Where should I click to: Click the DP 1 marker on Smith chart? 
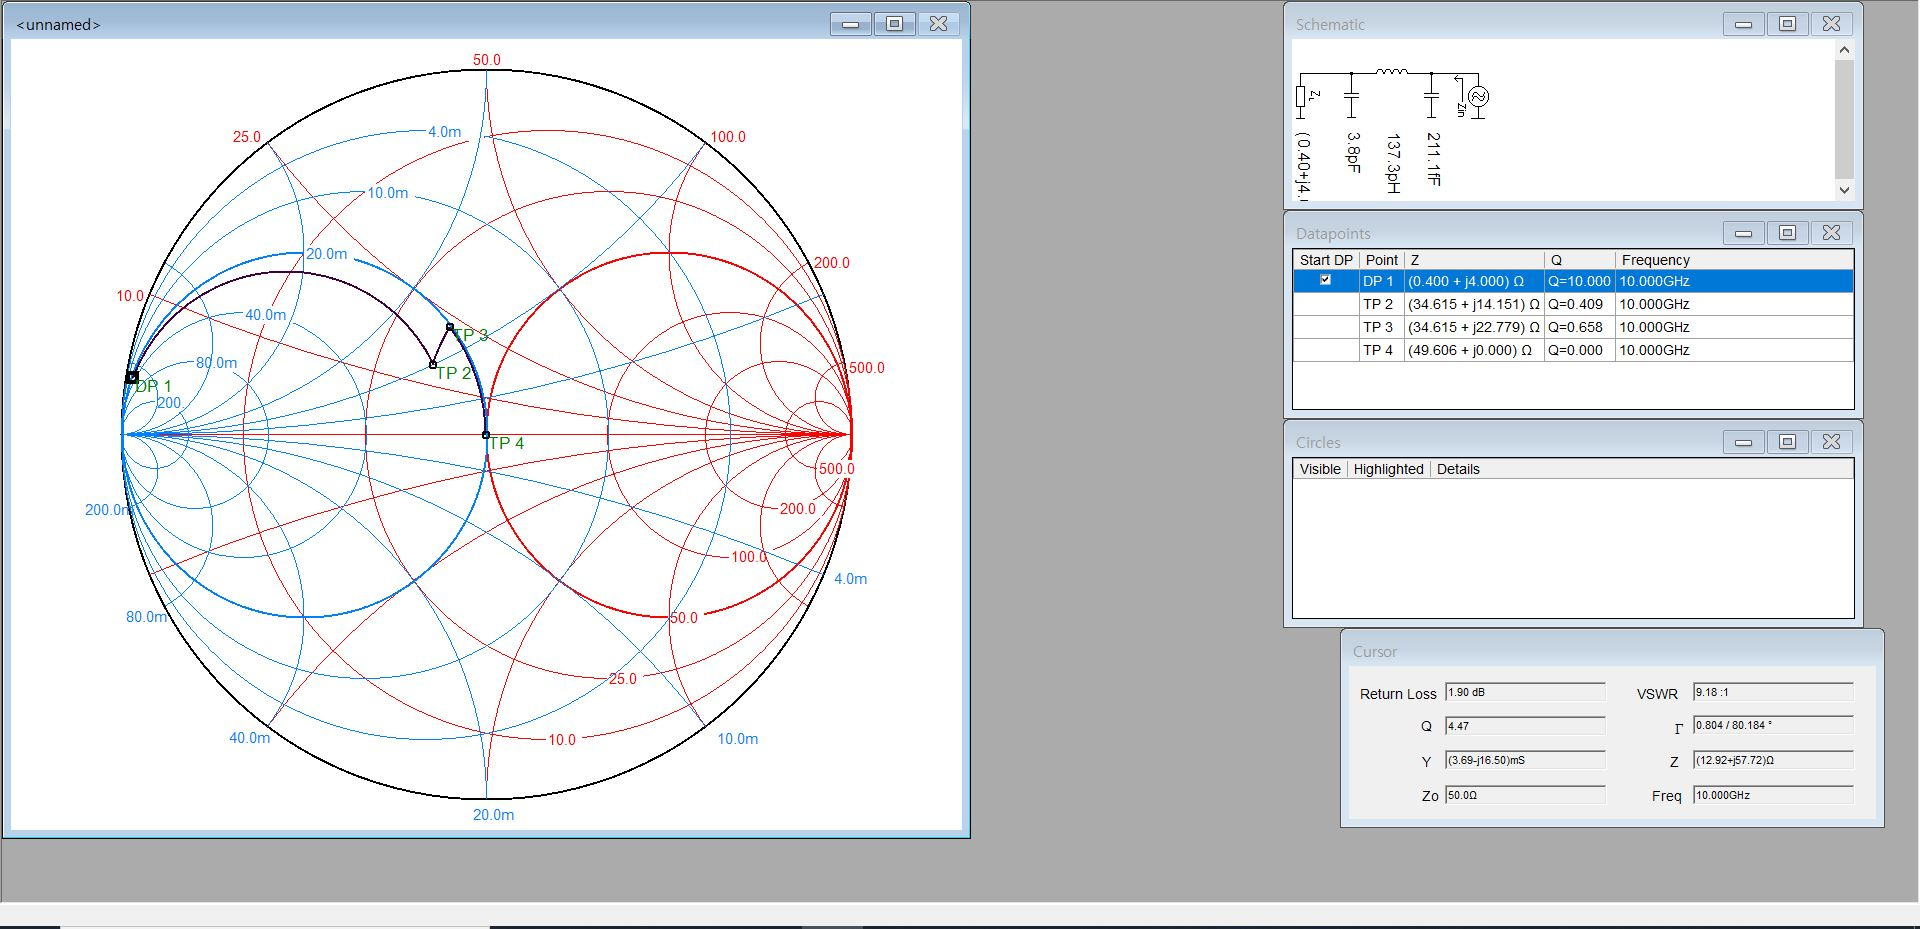click(132, 377)
